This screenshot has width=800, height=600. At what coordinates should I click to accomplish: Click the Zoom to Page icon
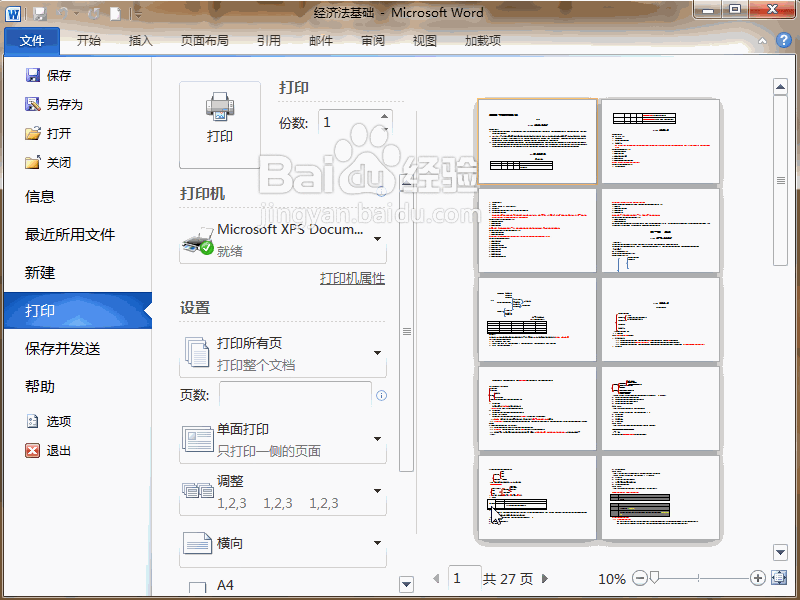(x=779, y=578)
